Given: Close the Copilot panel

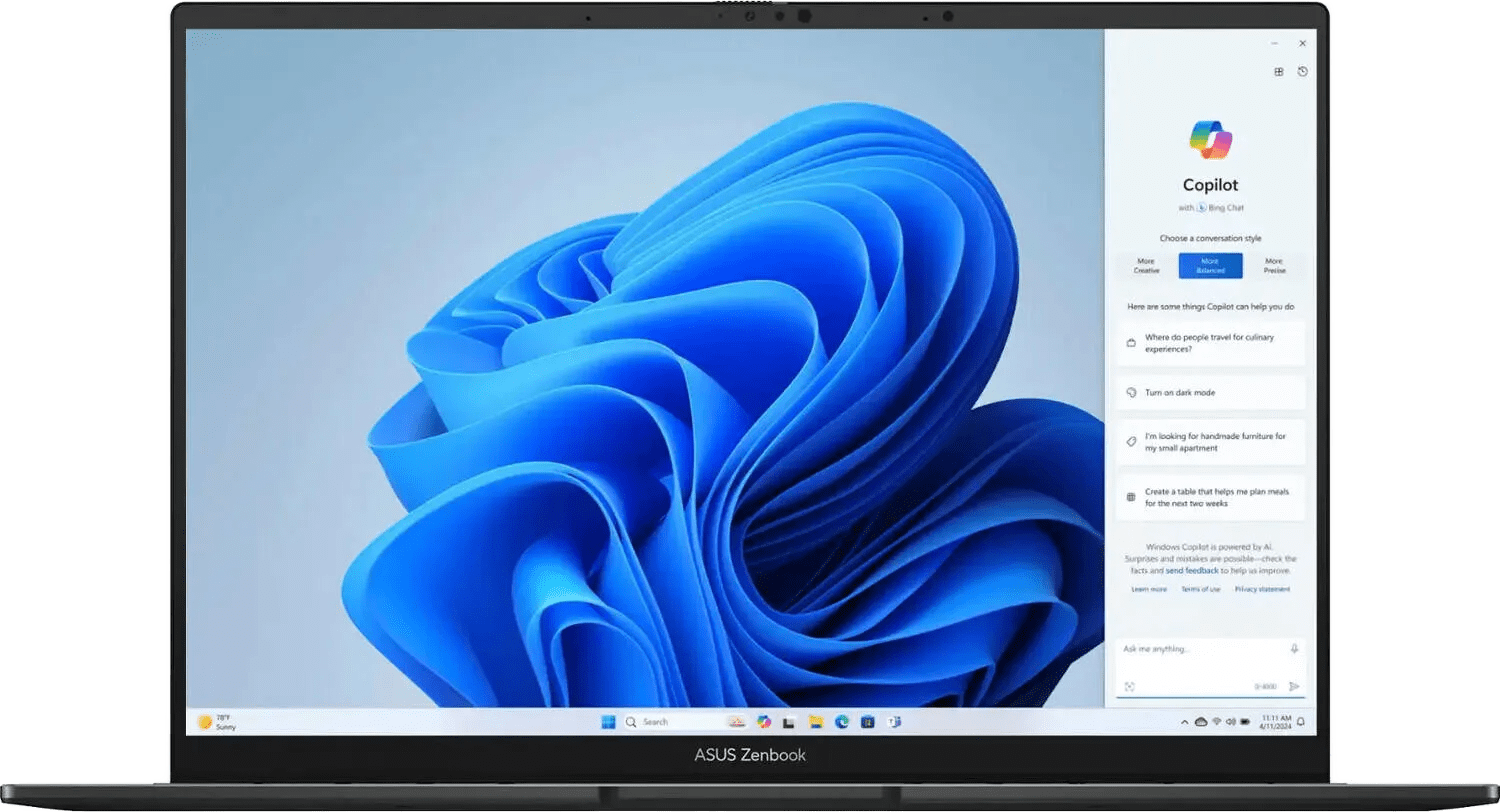Looking at the screenshot, I should [1302, 44].
